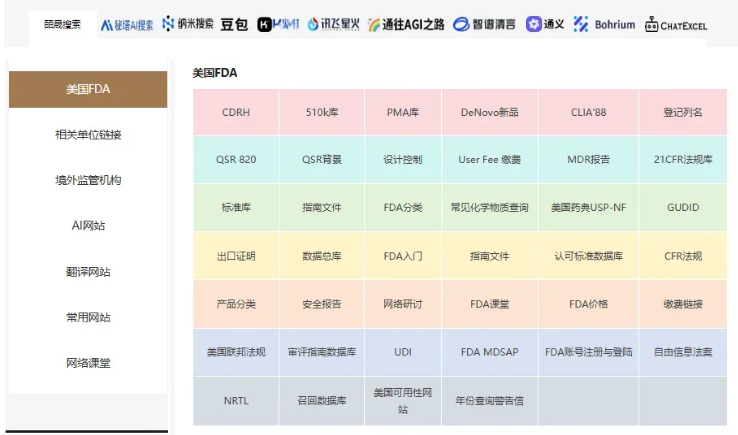Image resolution: width=738 pixels, height=435 pixels.
Task: Open 翻译网站 in the sidebar
Action: pos(88,272)
